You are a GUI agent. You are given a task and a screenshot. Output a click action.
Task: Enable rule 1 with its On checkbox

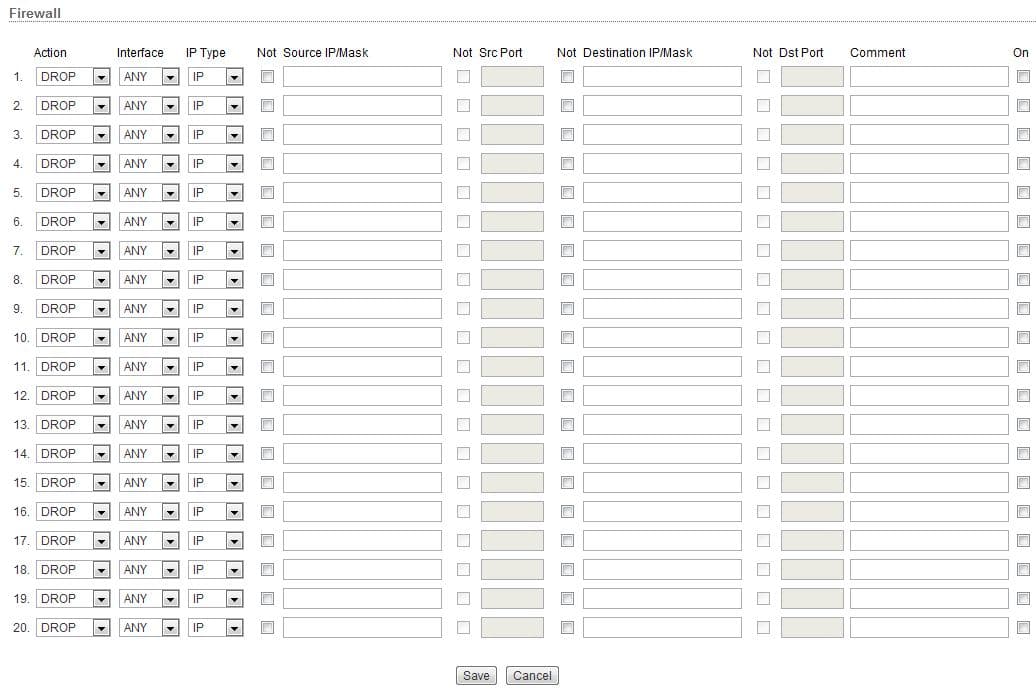pyautogui.click(x=1023, y=77)
